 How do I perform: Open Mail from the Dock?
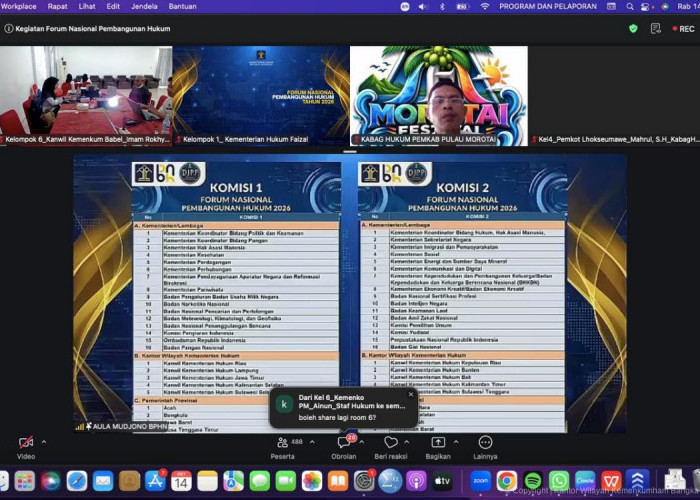(103, 481)
